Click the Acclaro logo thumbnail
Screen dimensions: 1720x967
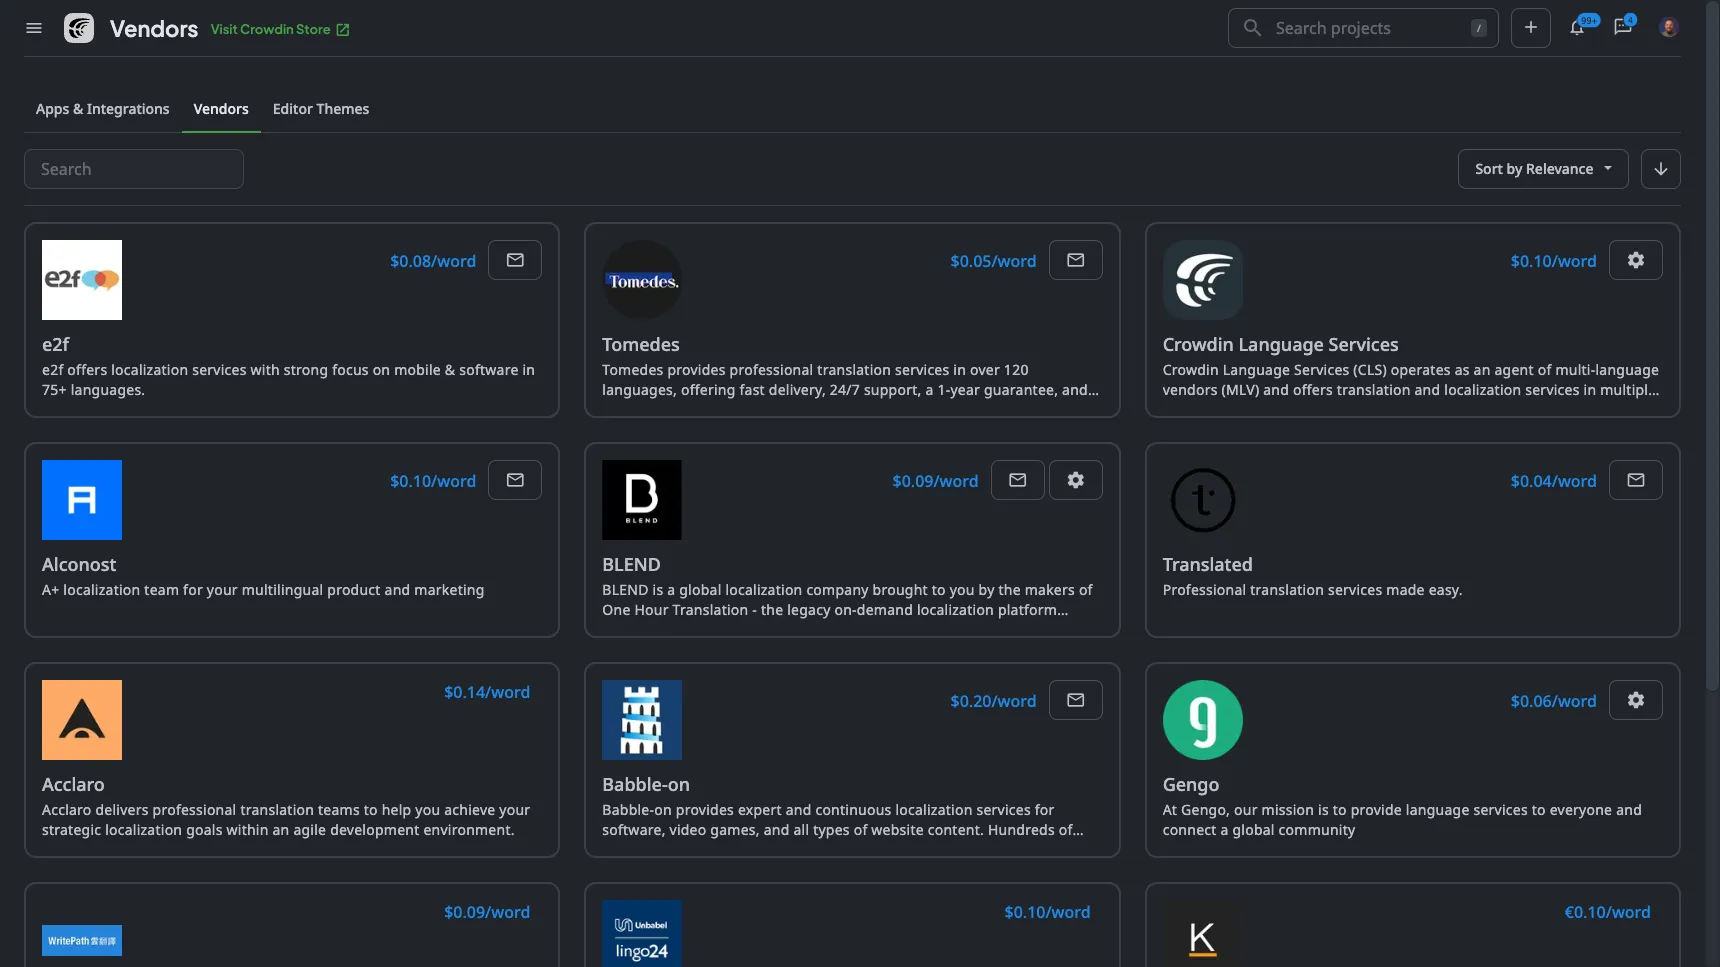tap(82, 720)
